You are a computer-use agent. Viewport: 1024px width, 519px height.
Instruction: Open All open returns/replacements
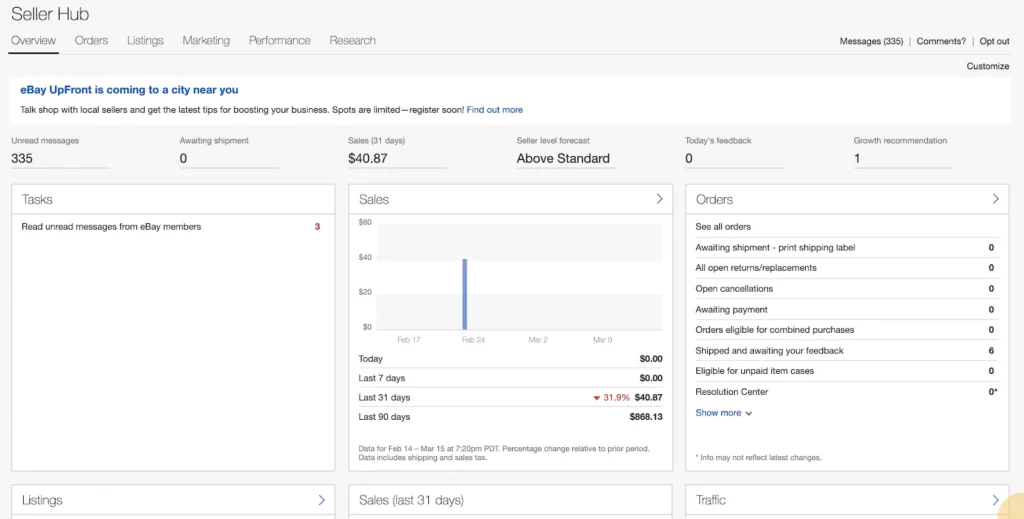point(846,268)
